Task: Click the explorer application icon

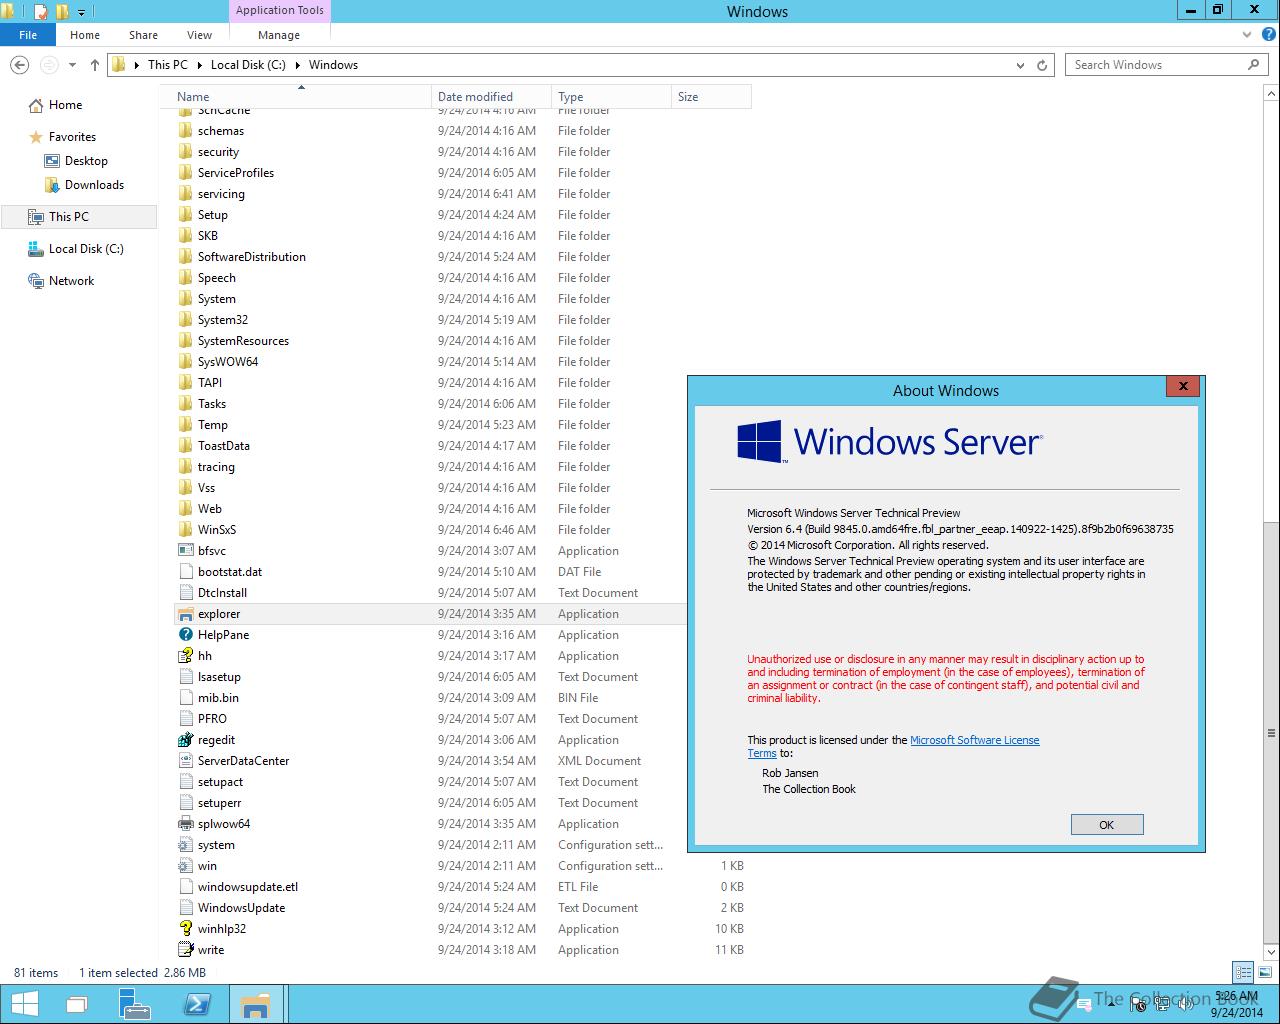Action: pyautogui.click(x=185, y=614)
